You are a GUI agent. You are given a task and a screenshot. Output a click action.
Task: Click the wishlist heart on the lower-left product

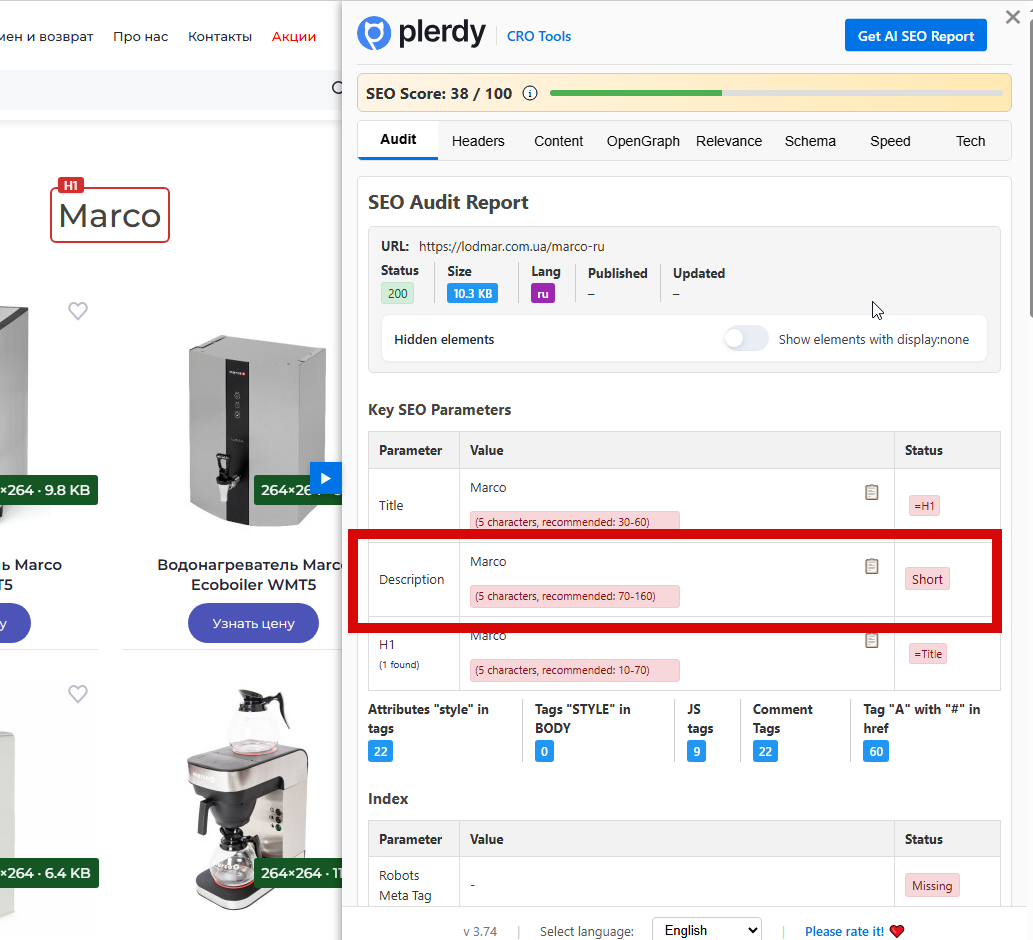pyautogui.click(x=78, y=693)
